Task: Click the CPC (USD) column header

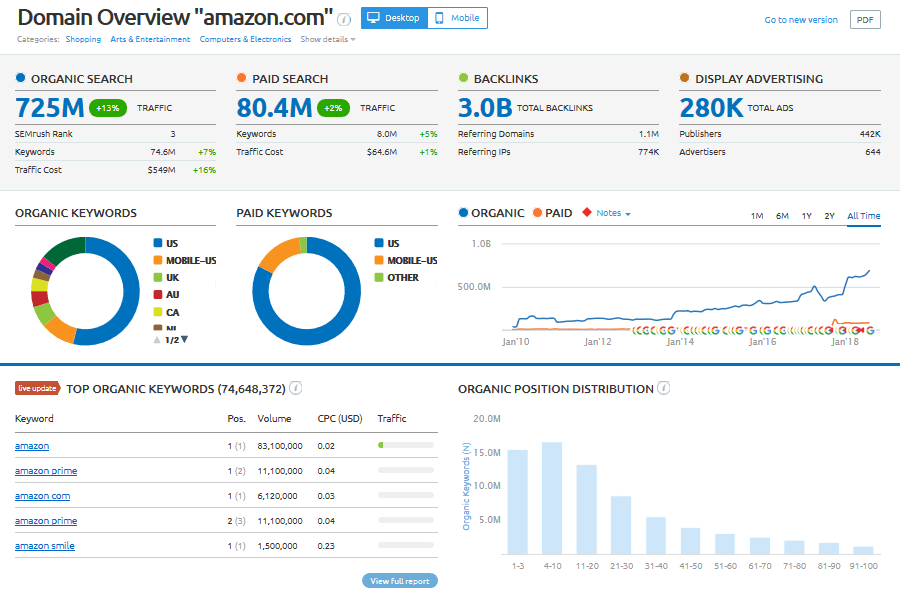Action: (340, 418)
